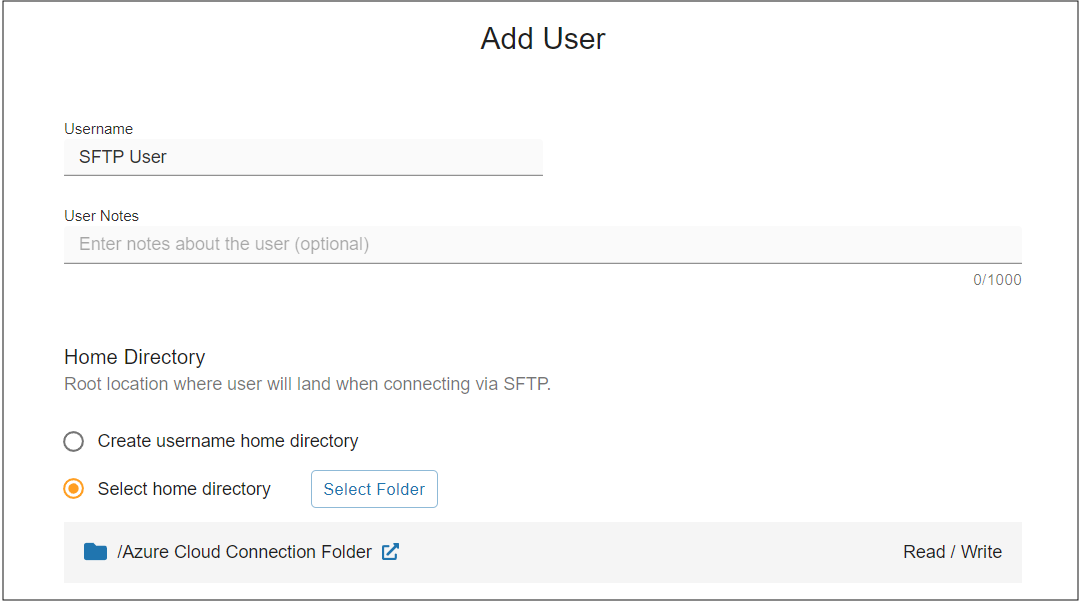Click the Username field label
This screenshot has width=1080, height=603.
(x=98, y=129)
